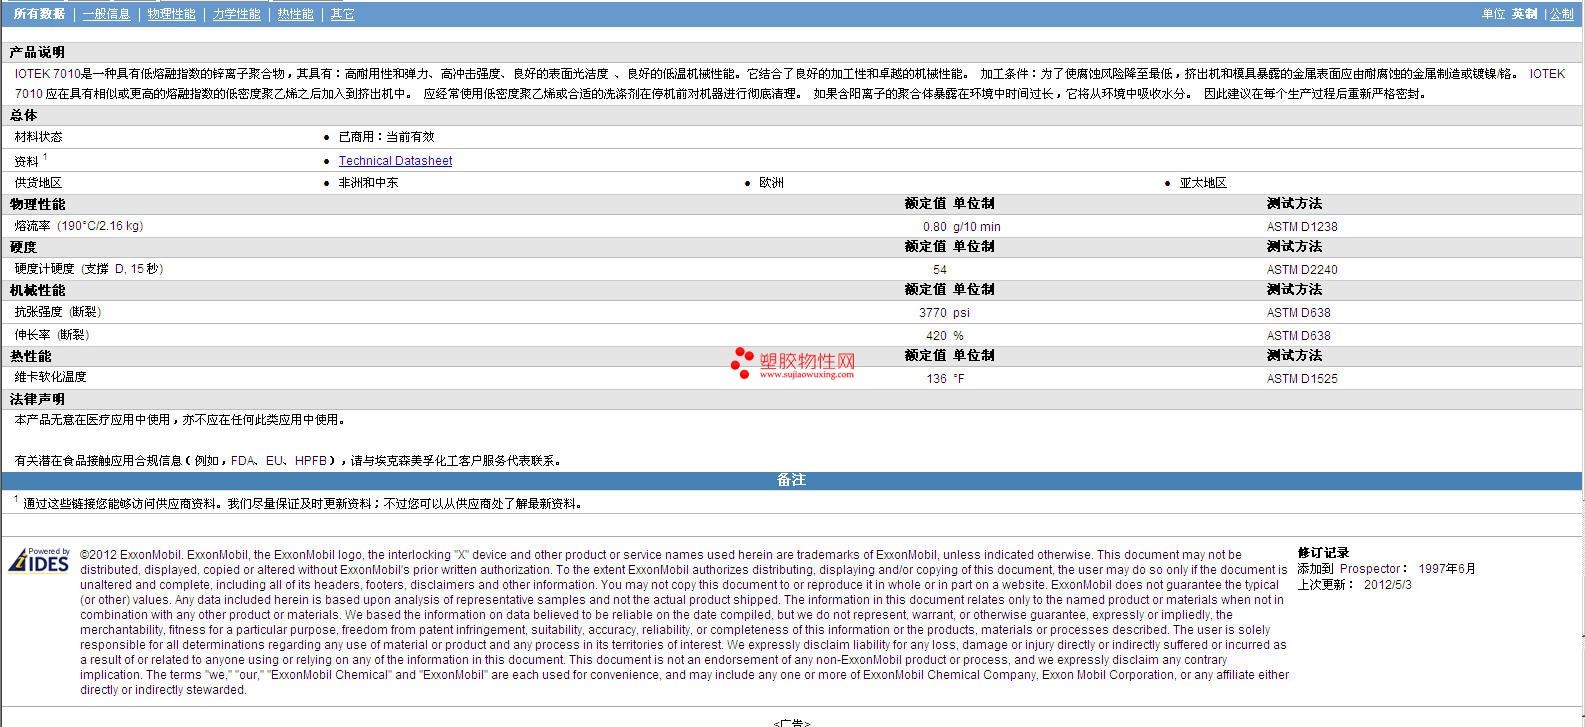The image size is (1585, 727).
Task: Select the ASTM D2240 test method
Action: [x=1302, y=270]
